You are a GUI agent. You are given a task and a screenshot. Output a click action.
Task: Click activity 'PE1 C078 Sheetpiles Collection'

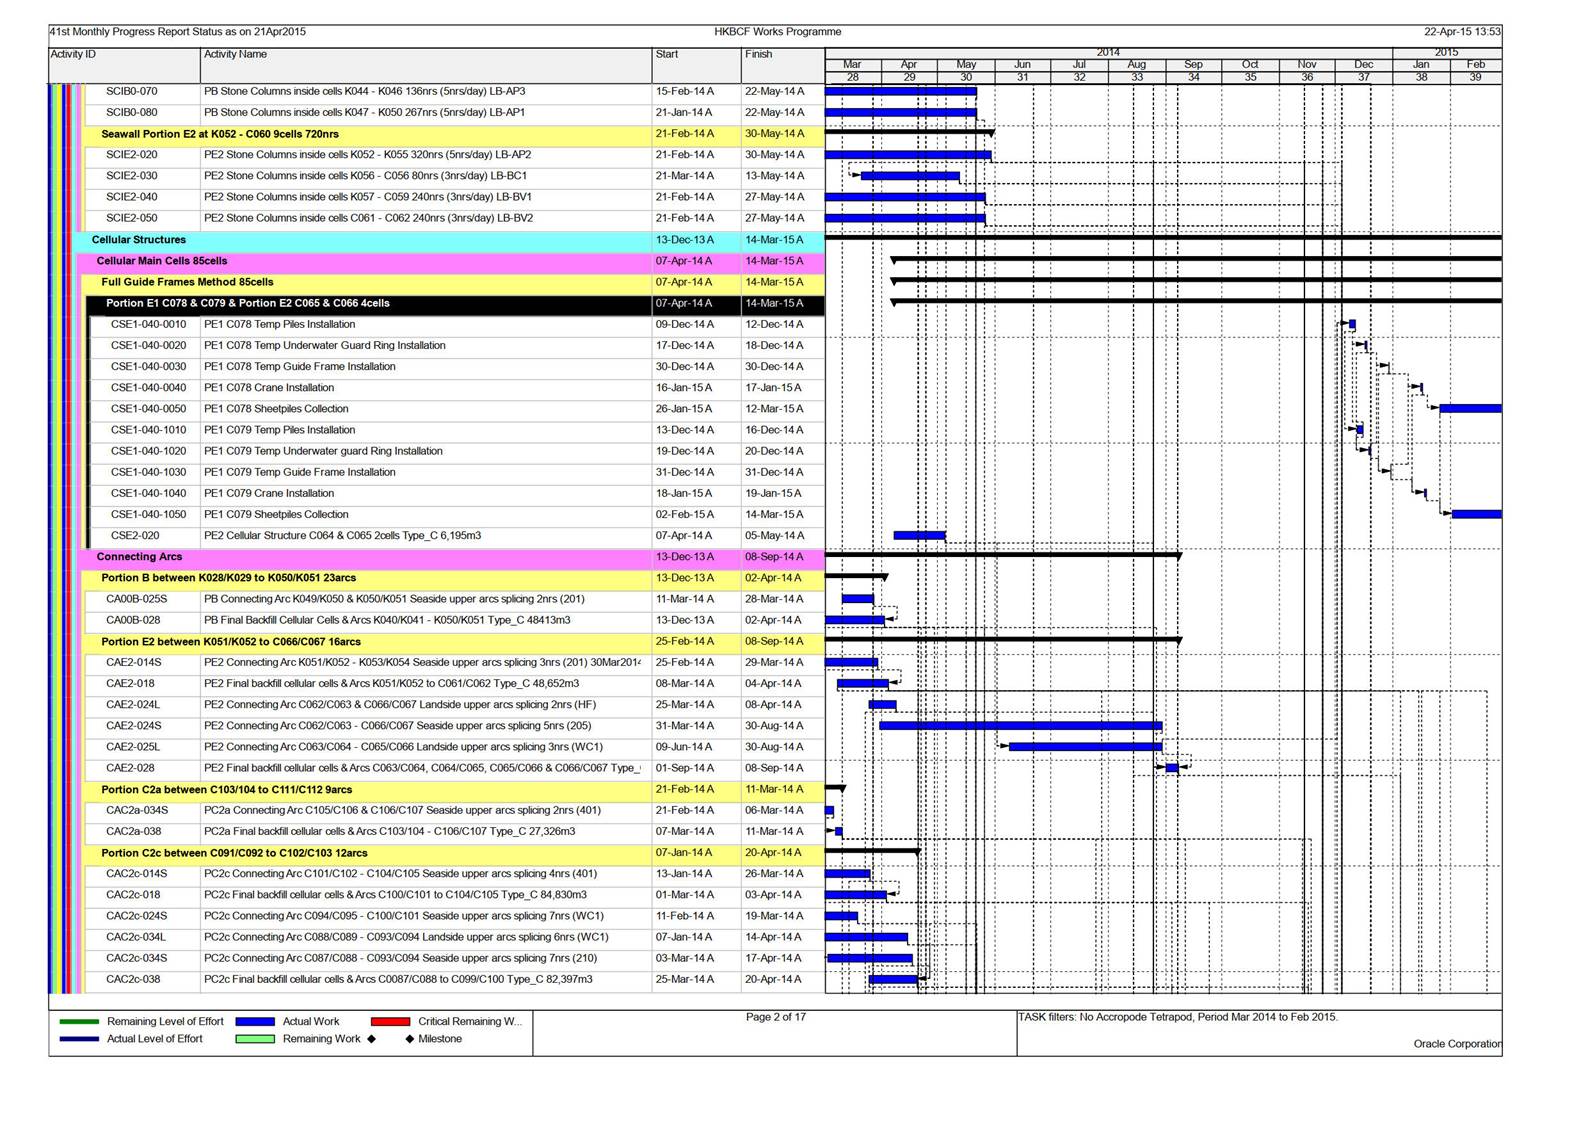[x=276, y=409]
